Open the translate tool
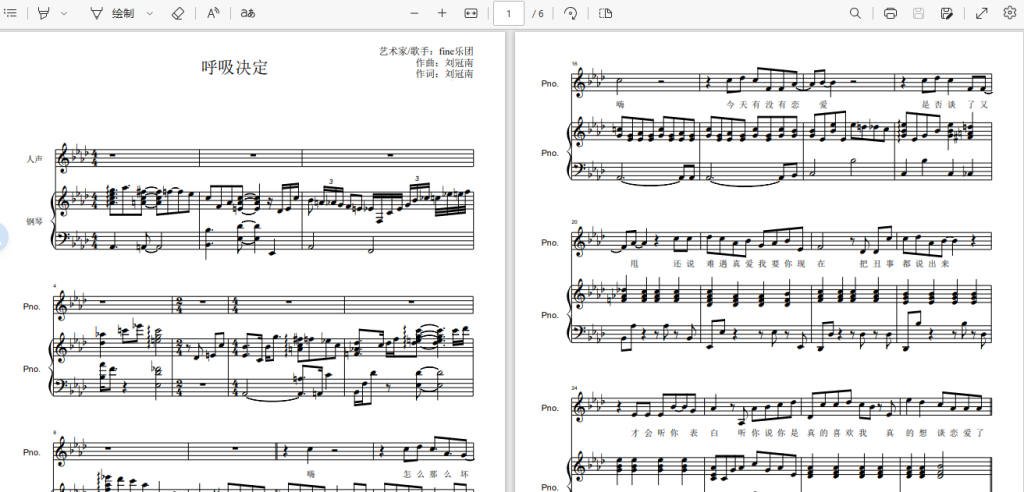Viewport: 1024px width, 492px height. [x=248, y=13]
